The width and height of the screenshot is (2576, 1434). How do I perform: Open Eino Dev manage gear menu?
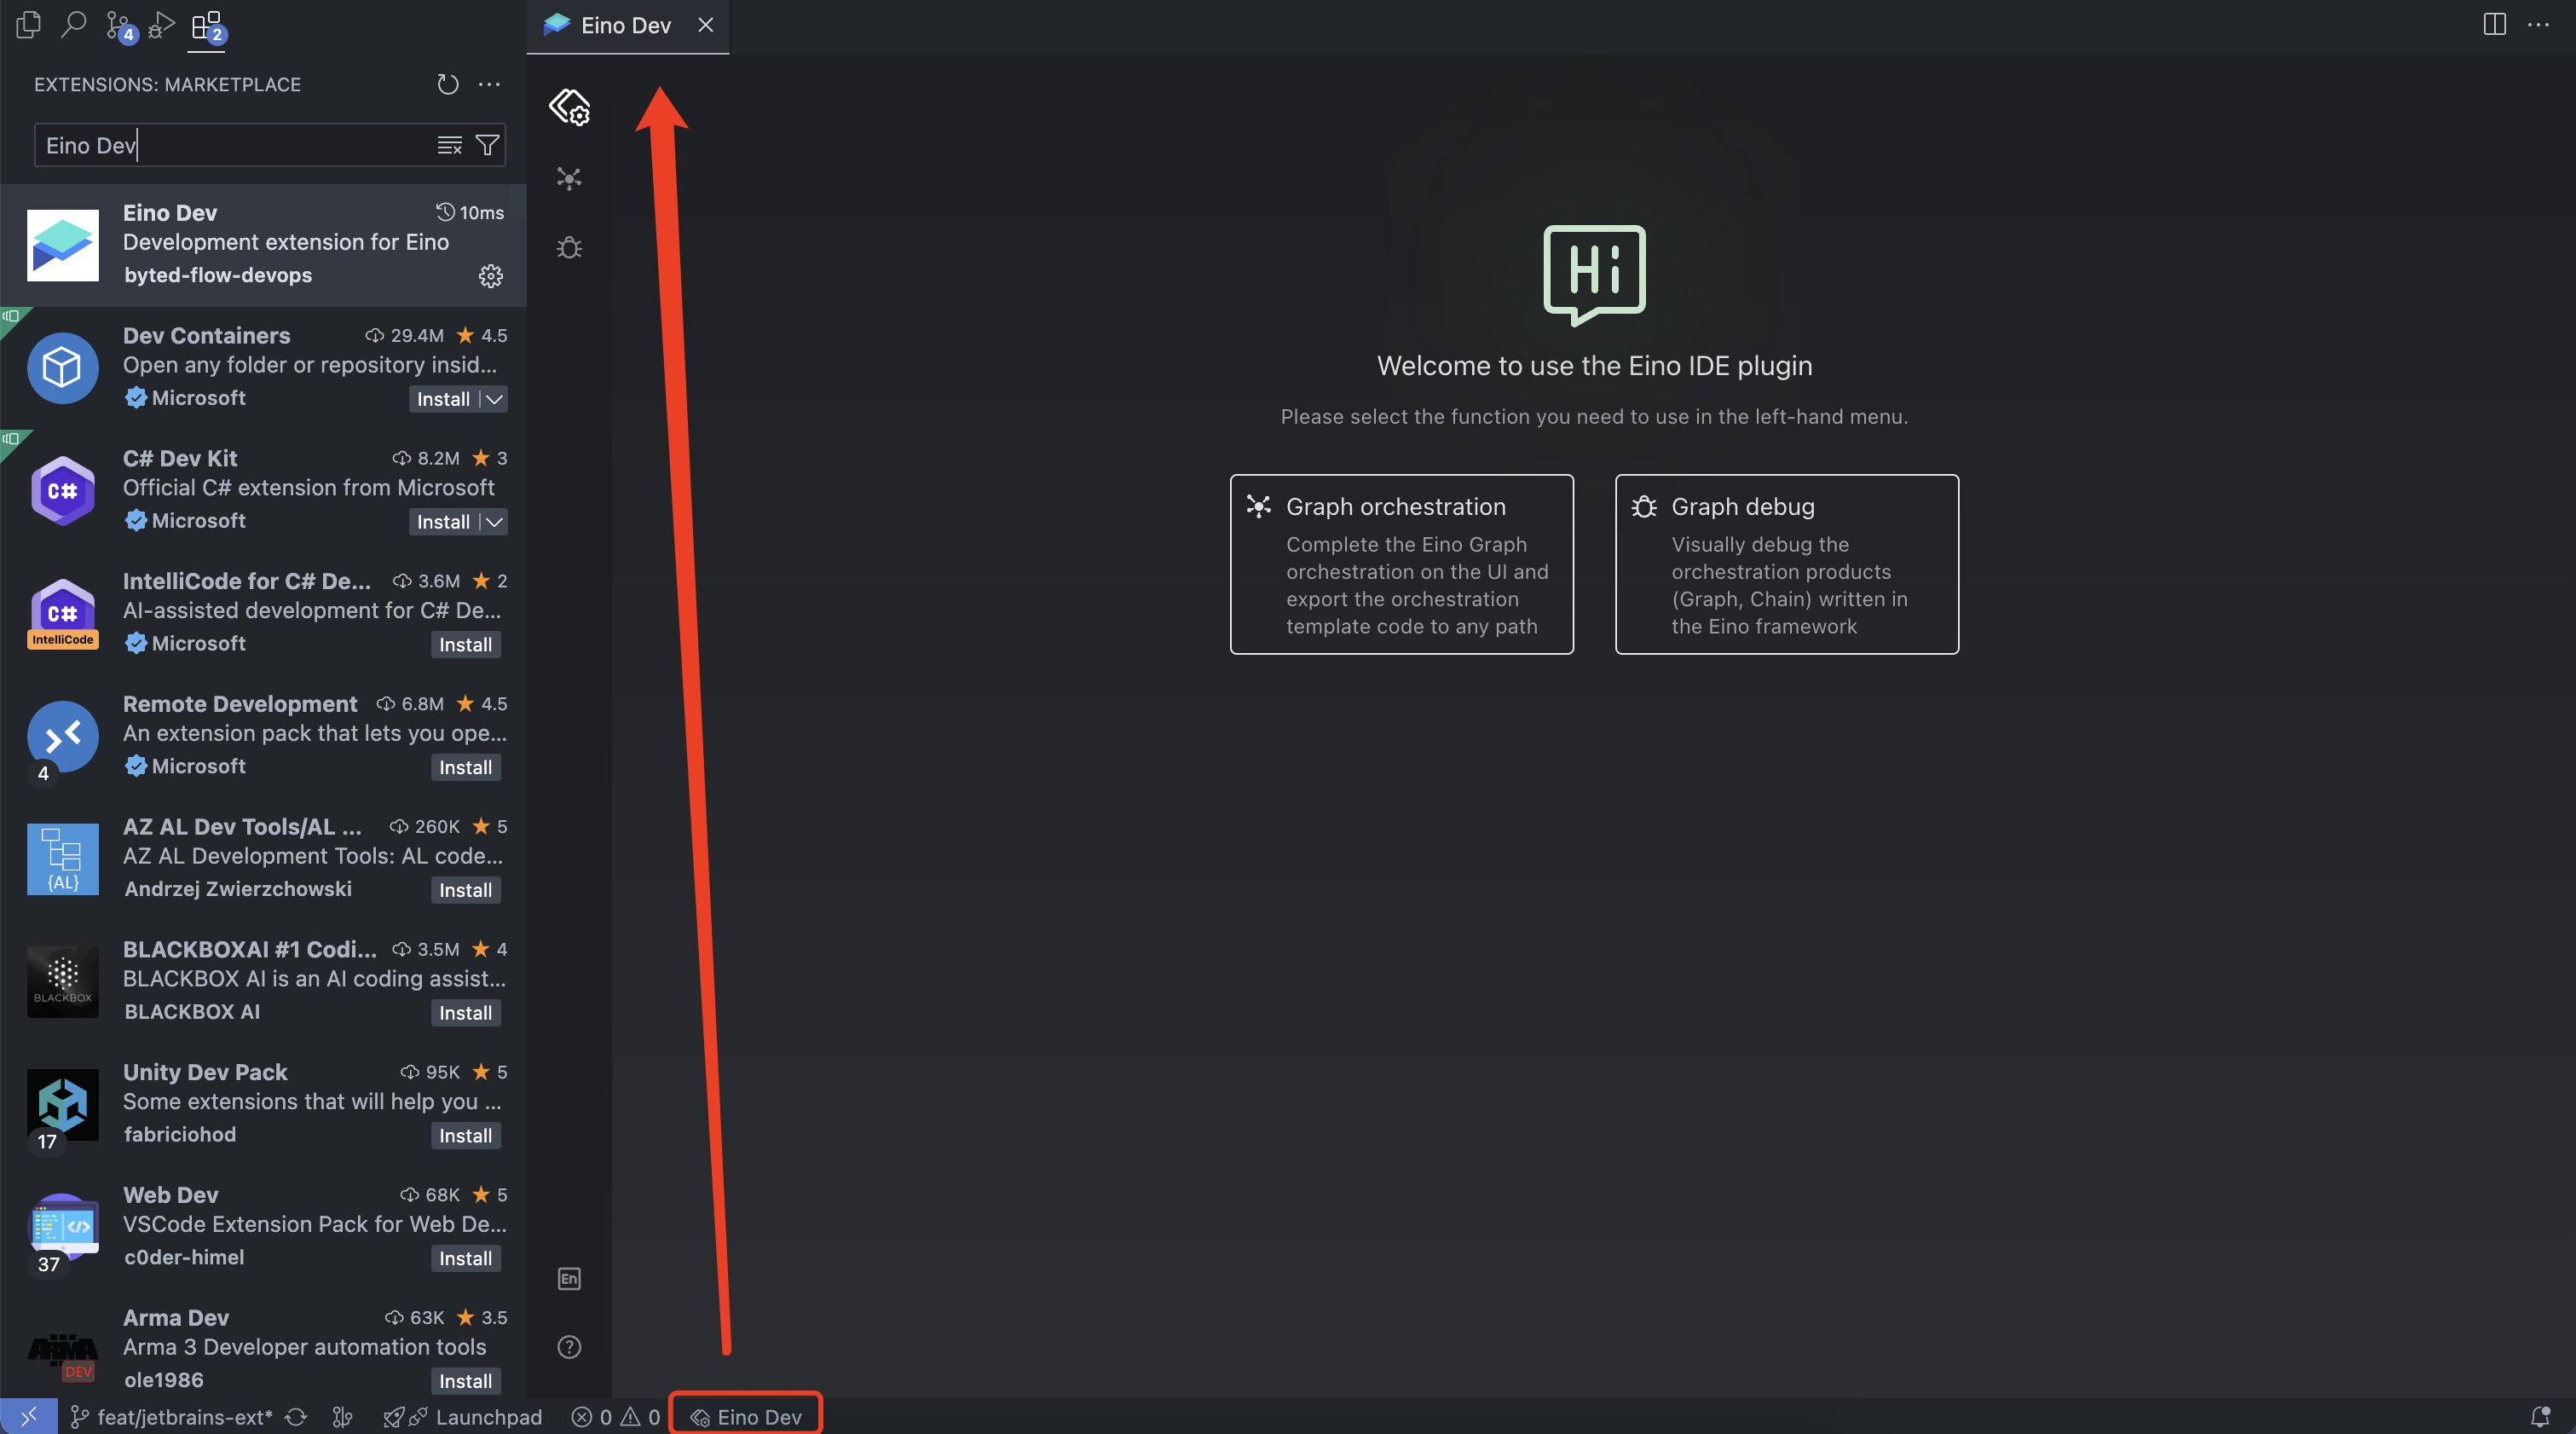(490, 276)
